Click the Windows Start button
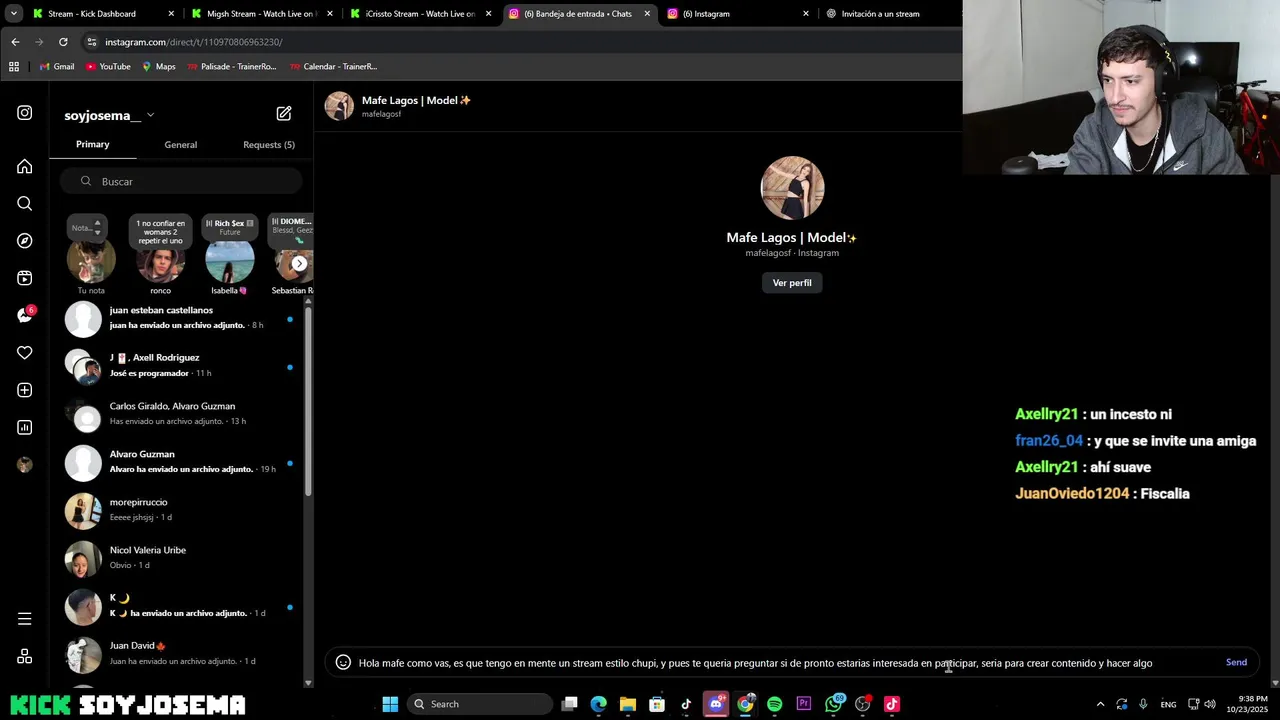The width and height of the screenshot is (1280, 720). tap(390, 704)
